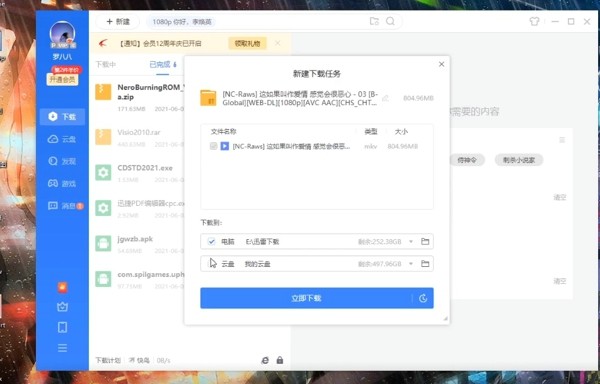
Task: Click the crown member icon in the sidebar
Action: coord(62,307)
